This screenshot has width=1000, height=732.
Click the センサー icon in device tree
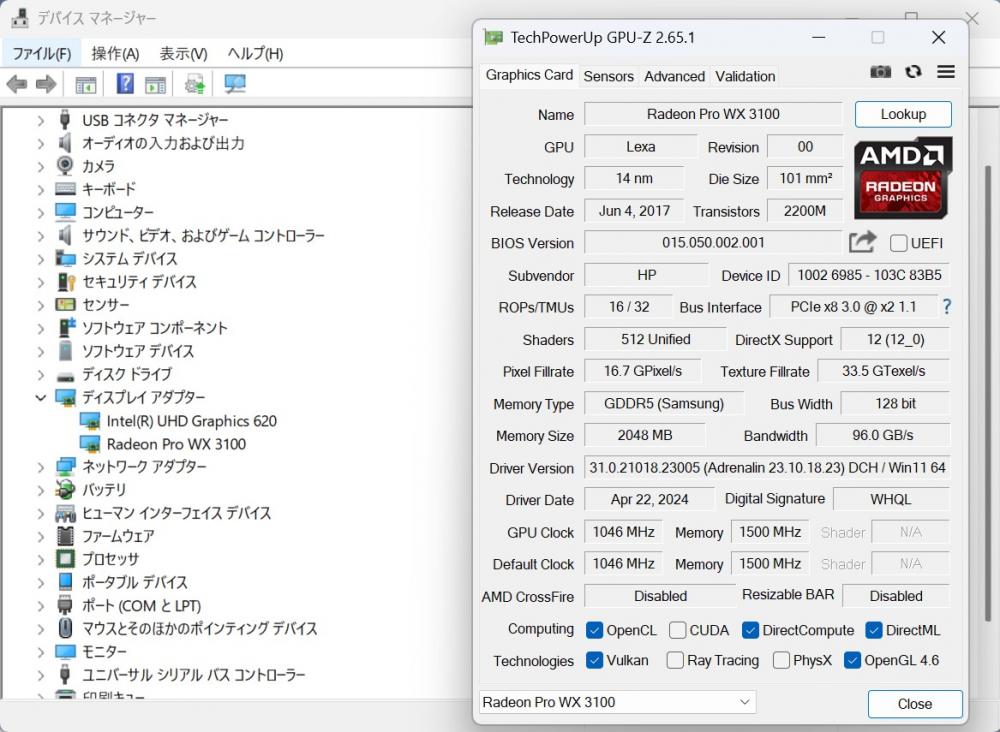coord(65,305)
